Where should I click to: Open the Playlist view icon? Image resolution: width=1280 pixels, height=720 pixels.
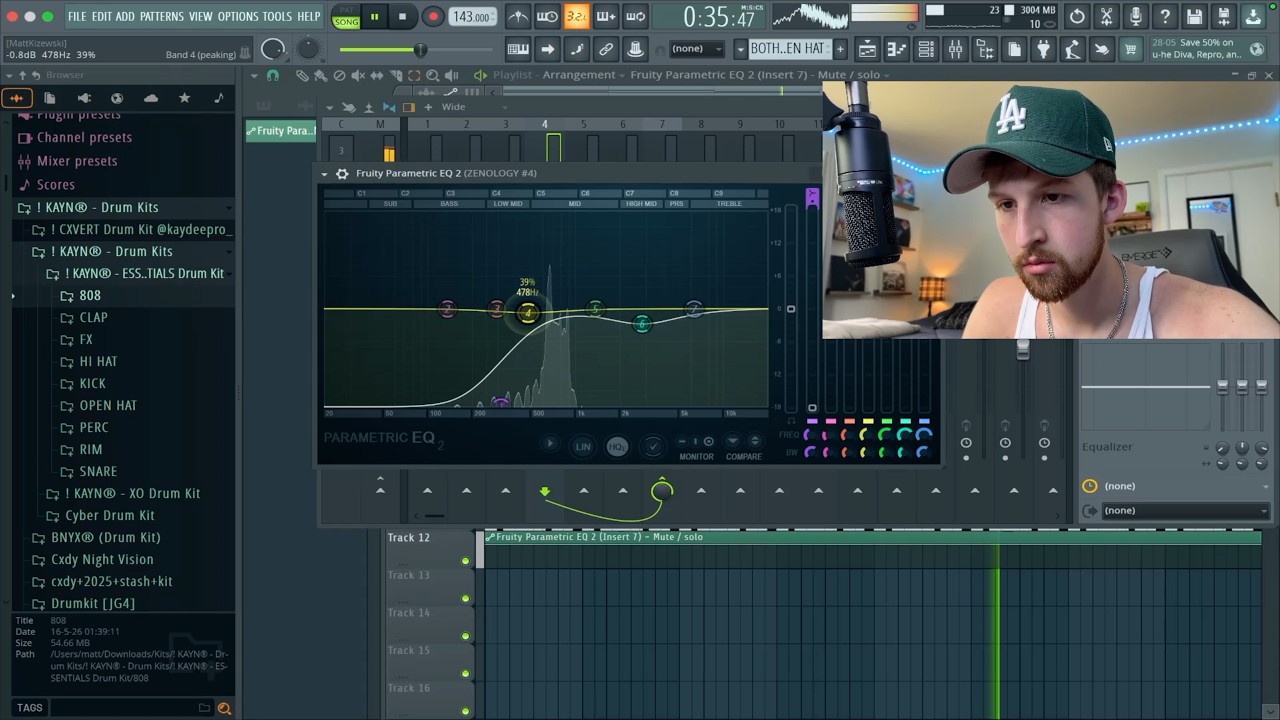point(867,49)
